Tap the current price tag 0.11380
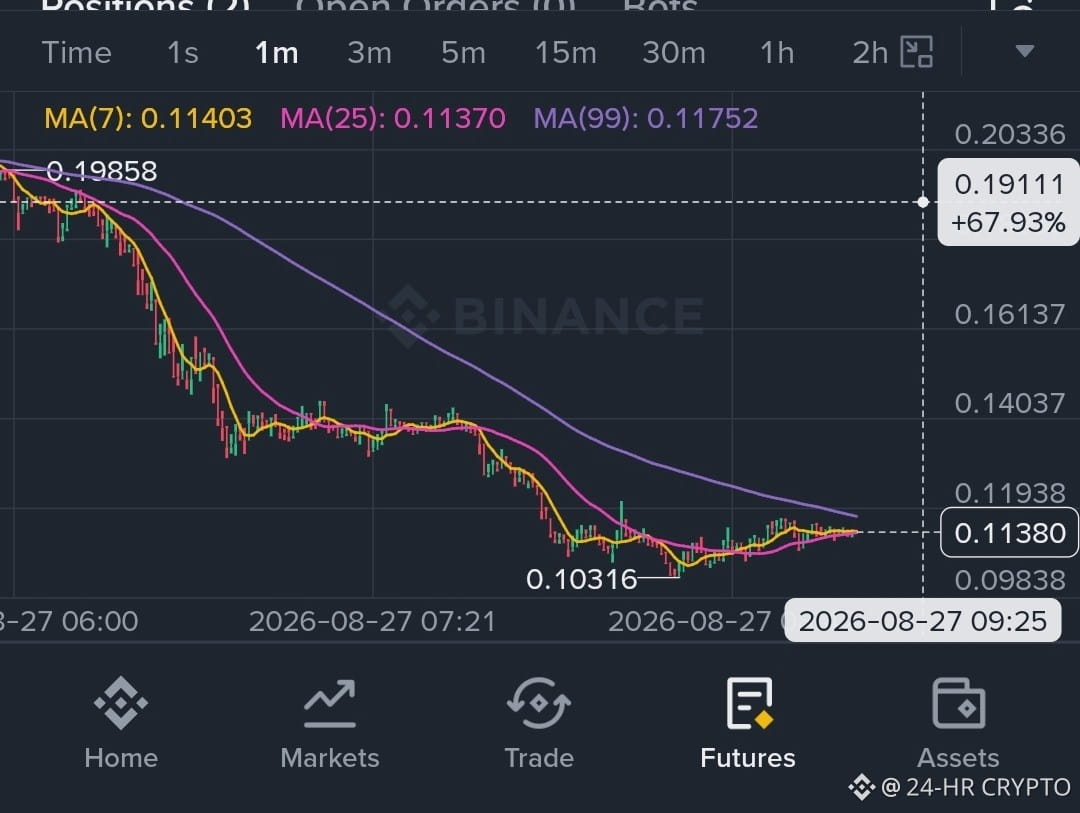The height and width of the screenshot is (813, 1080). (1010, 533)
